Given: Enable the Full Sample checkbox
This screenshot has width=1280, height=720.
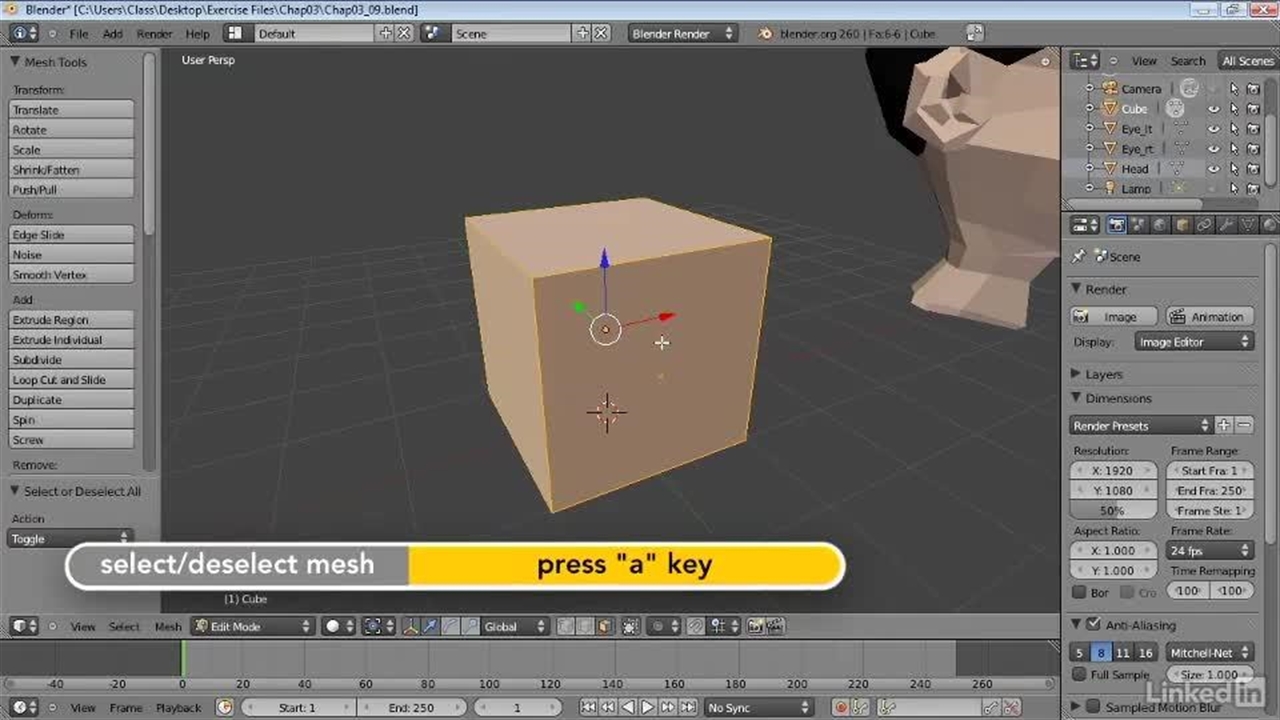Looking at the screenshot, I should coord(1079,675).
